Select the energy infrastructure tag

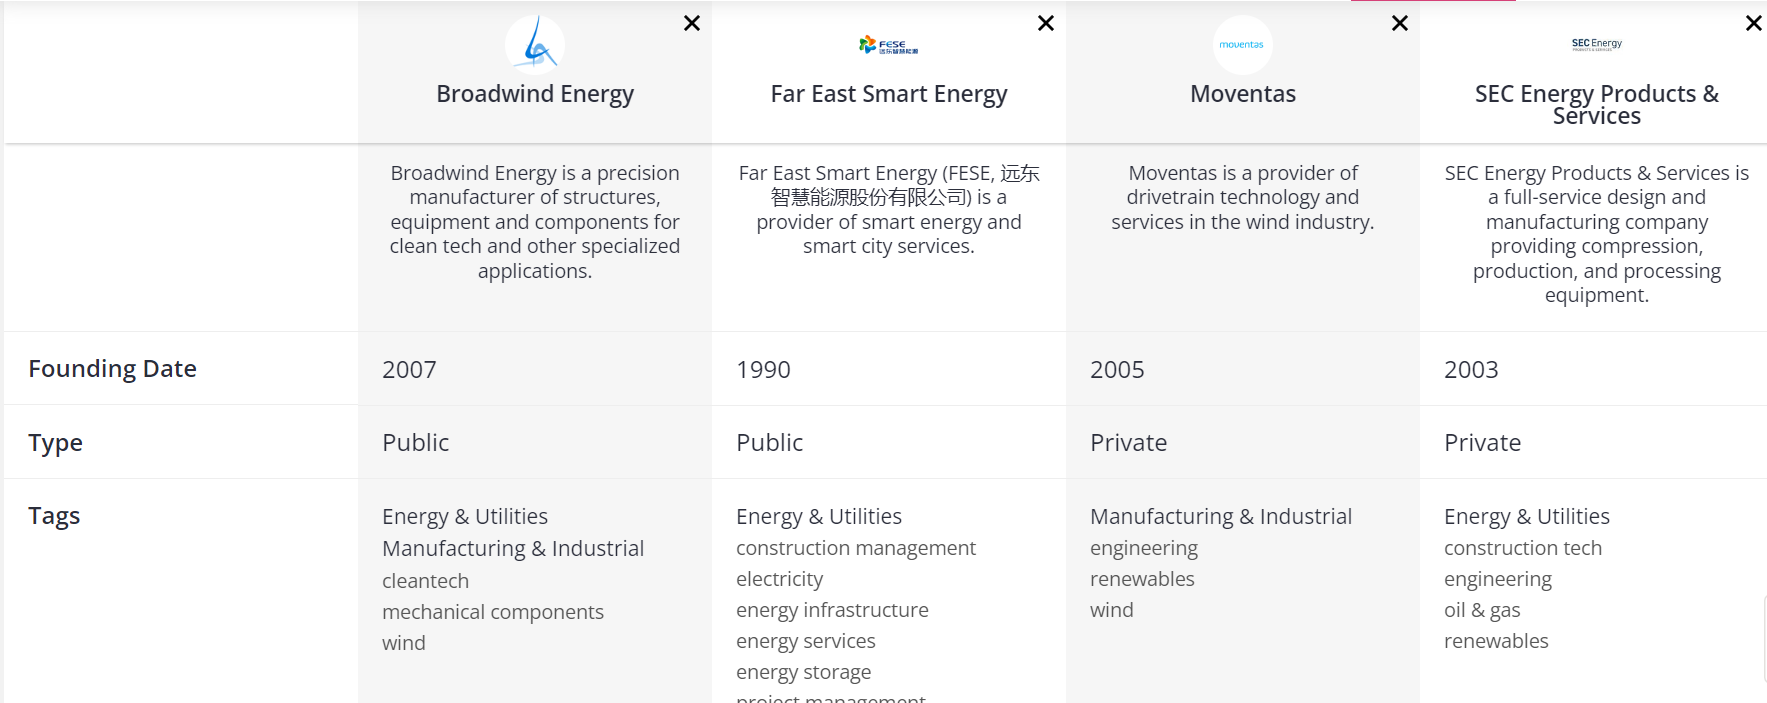tap(832, 610)
